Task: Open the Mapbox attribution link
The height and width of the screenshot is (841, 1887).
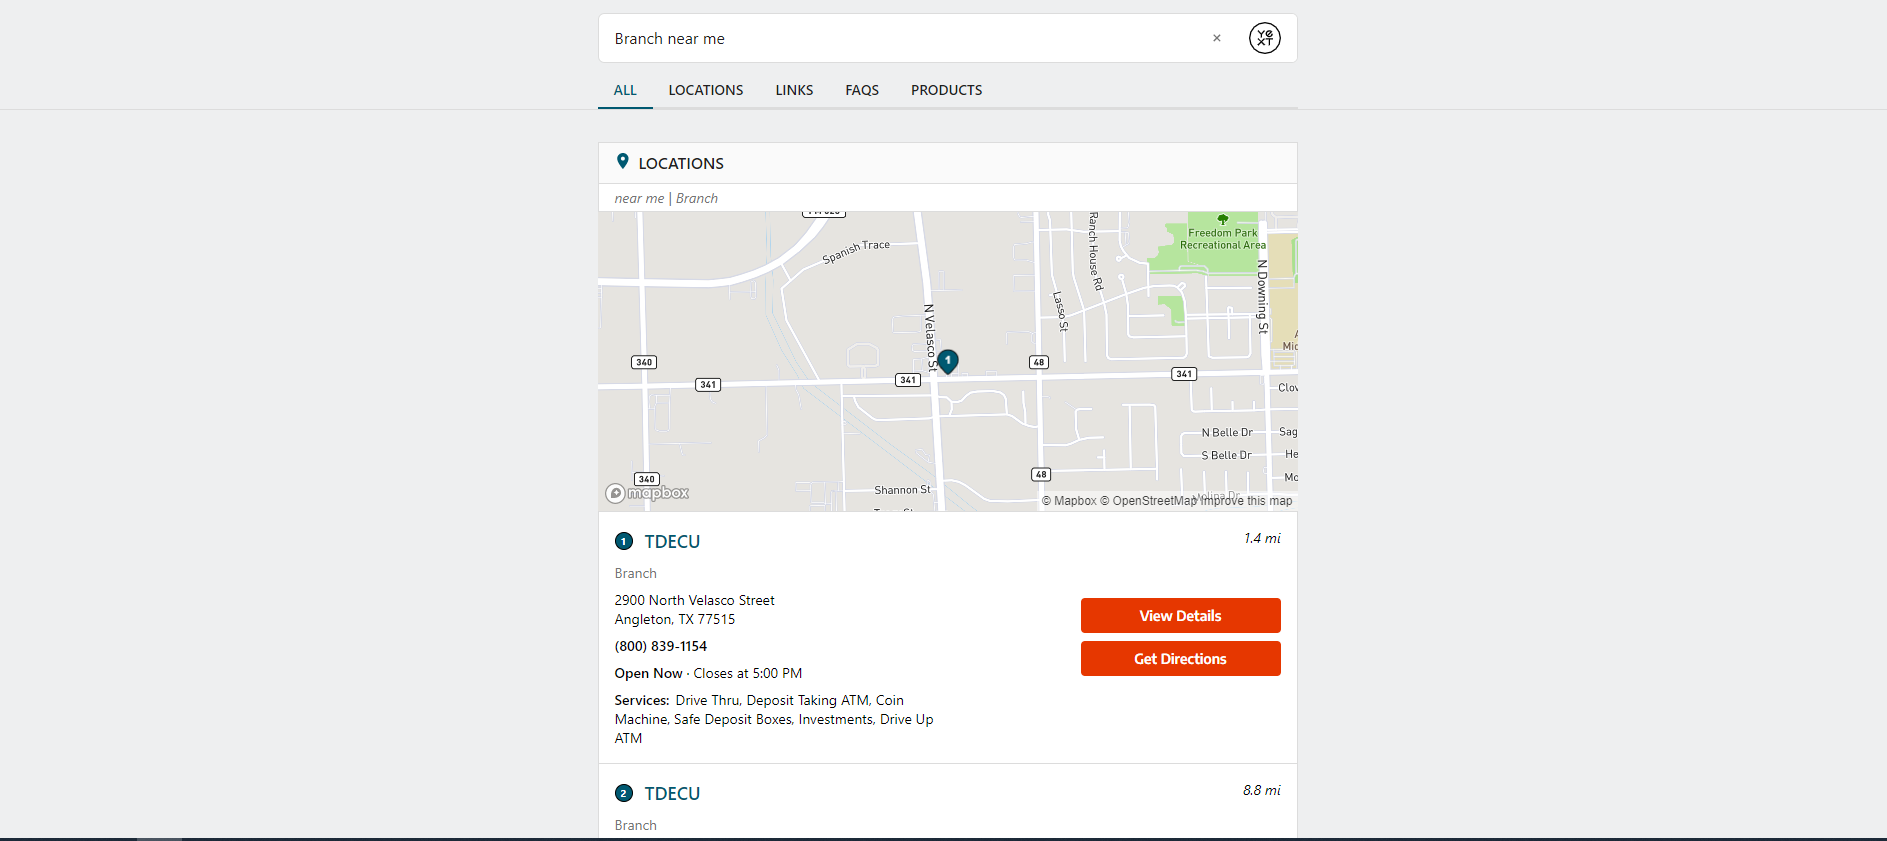Action: [1069, 501]
